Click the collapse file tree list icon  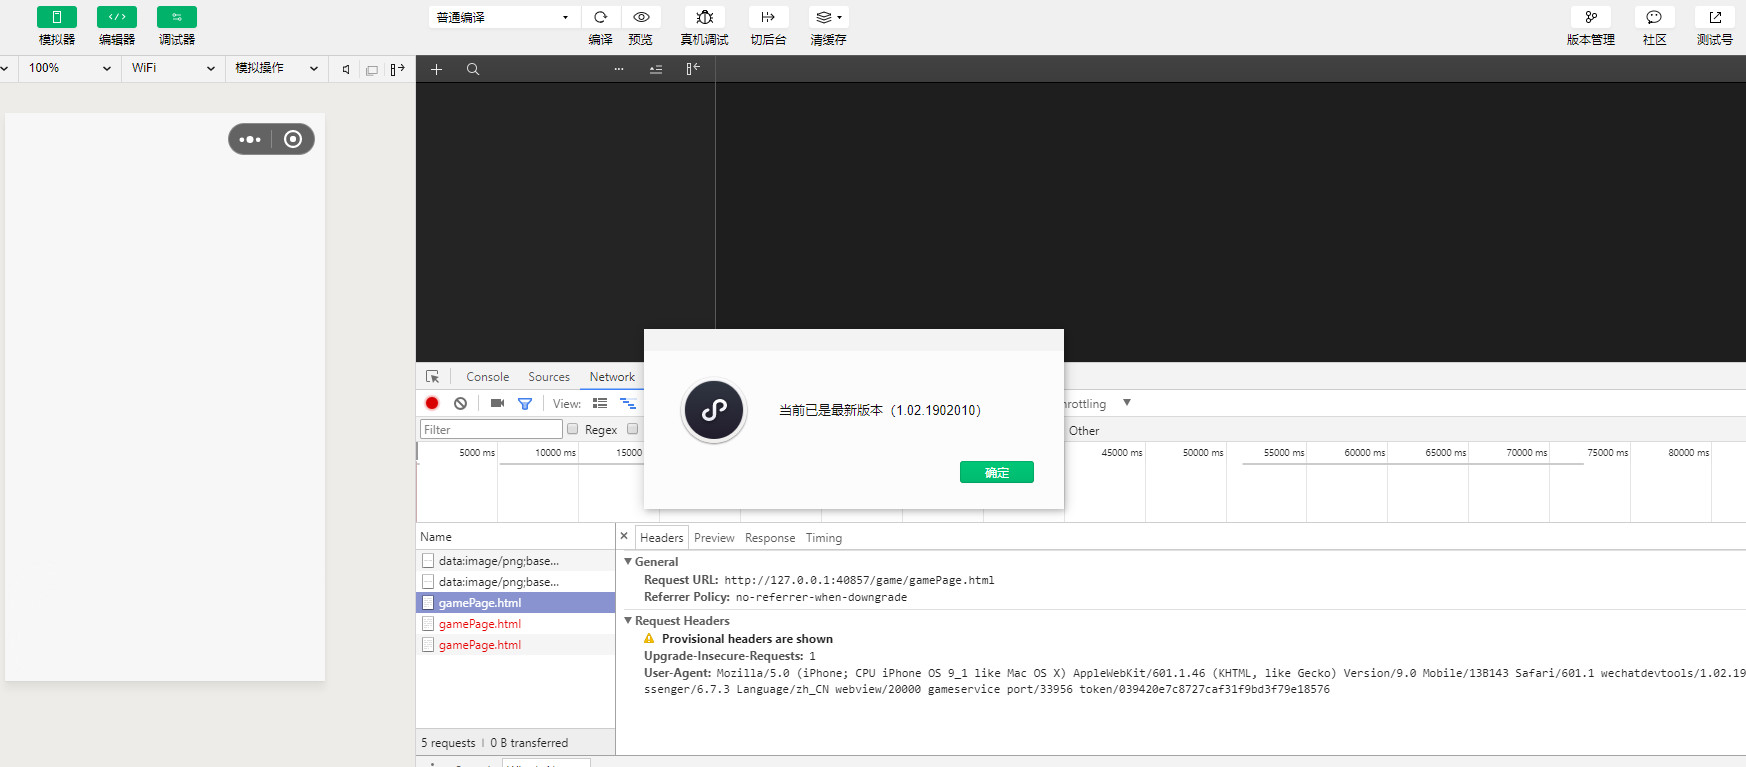656,69
